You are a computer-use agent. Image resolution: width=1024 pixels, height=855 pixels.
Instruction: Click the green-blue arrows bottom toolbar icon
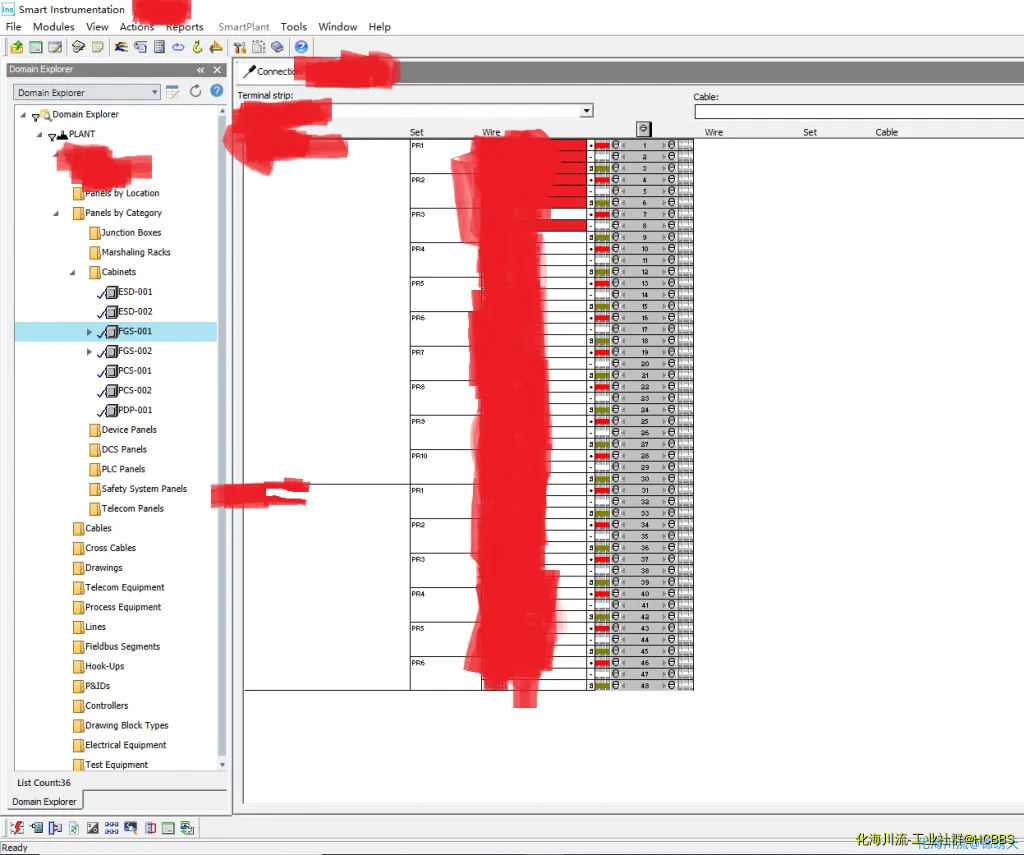pyautogui.click(x=187, y=828)
